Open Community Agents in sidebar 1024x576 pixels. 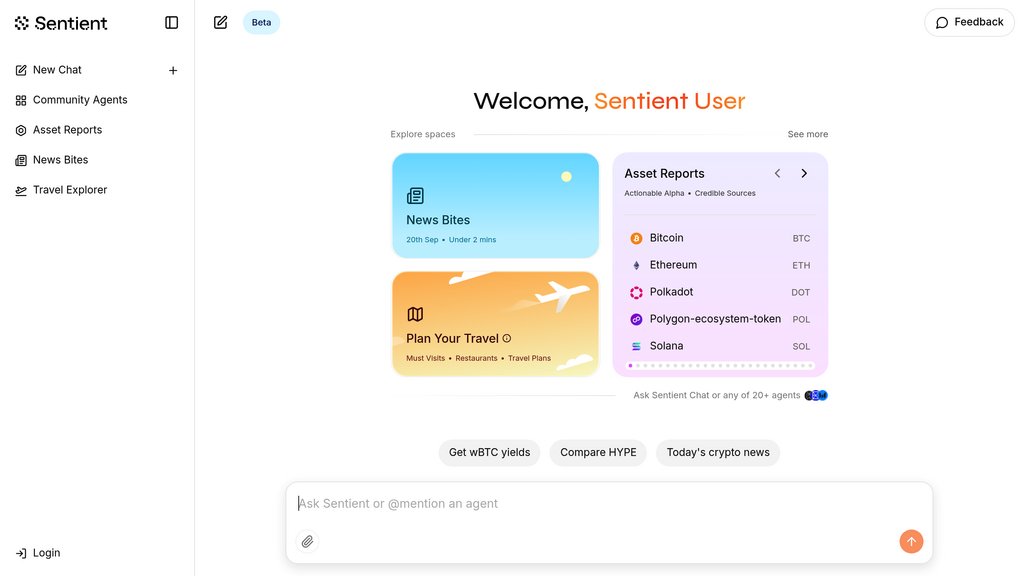(80, 100)
